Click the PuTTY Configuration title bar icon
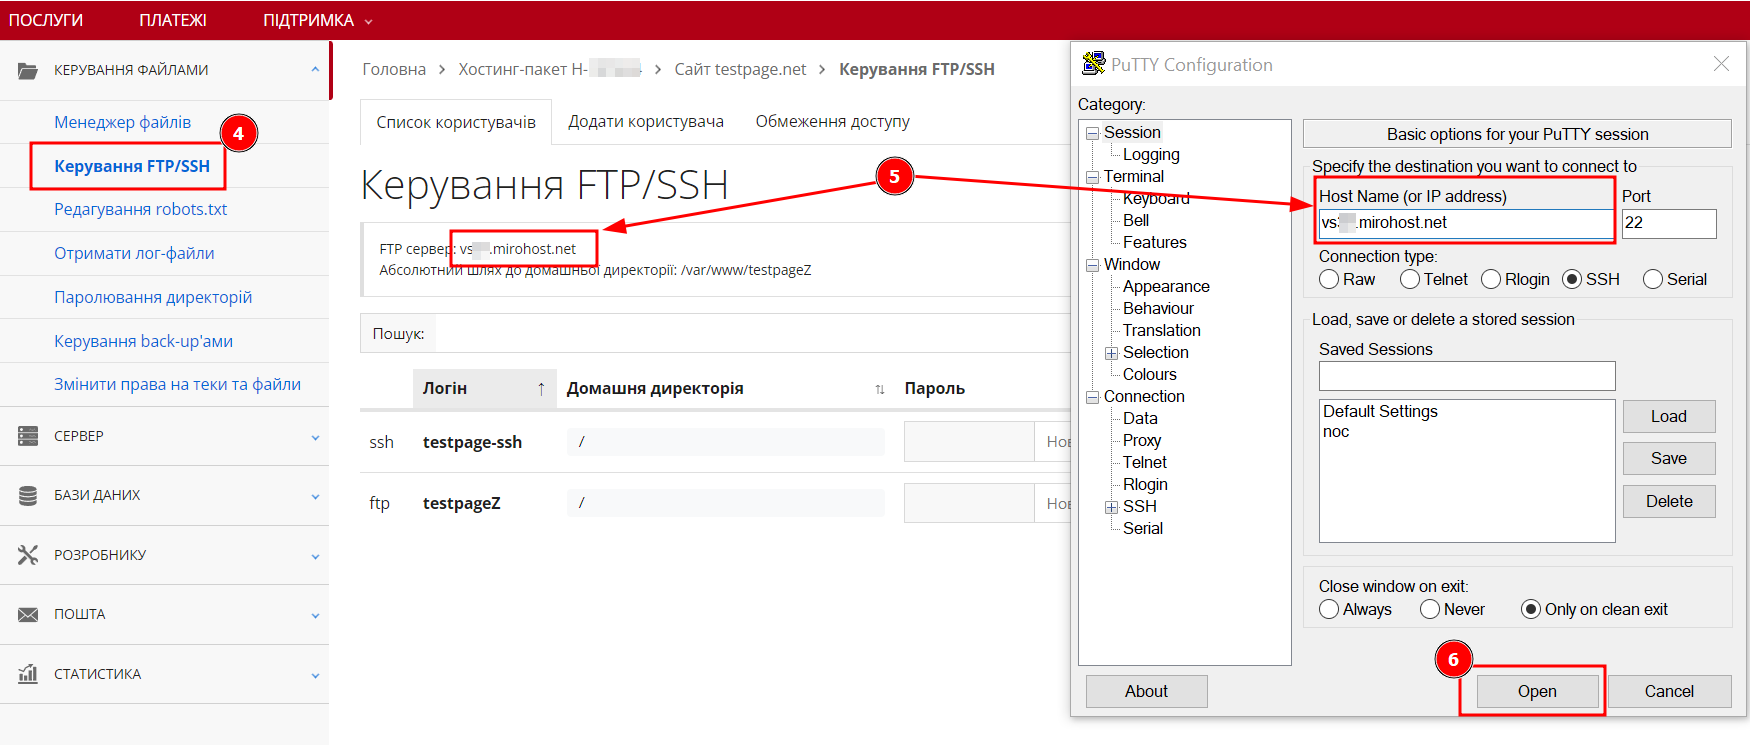The height and width of the screenshot is (745, 1750). (x=1094, y=64)
